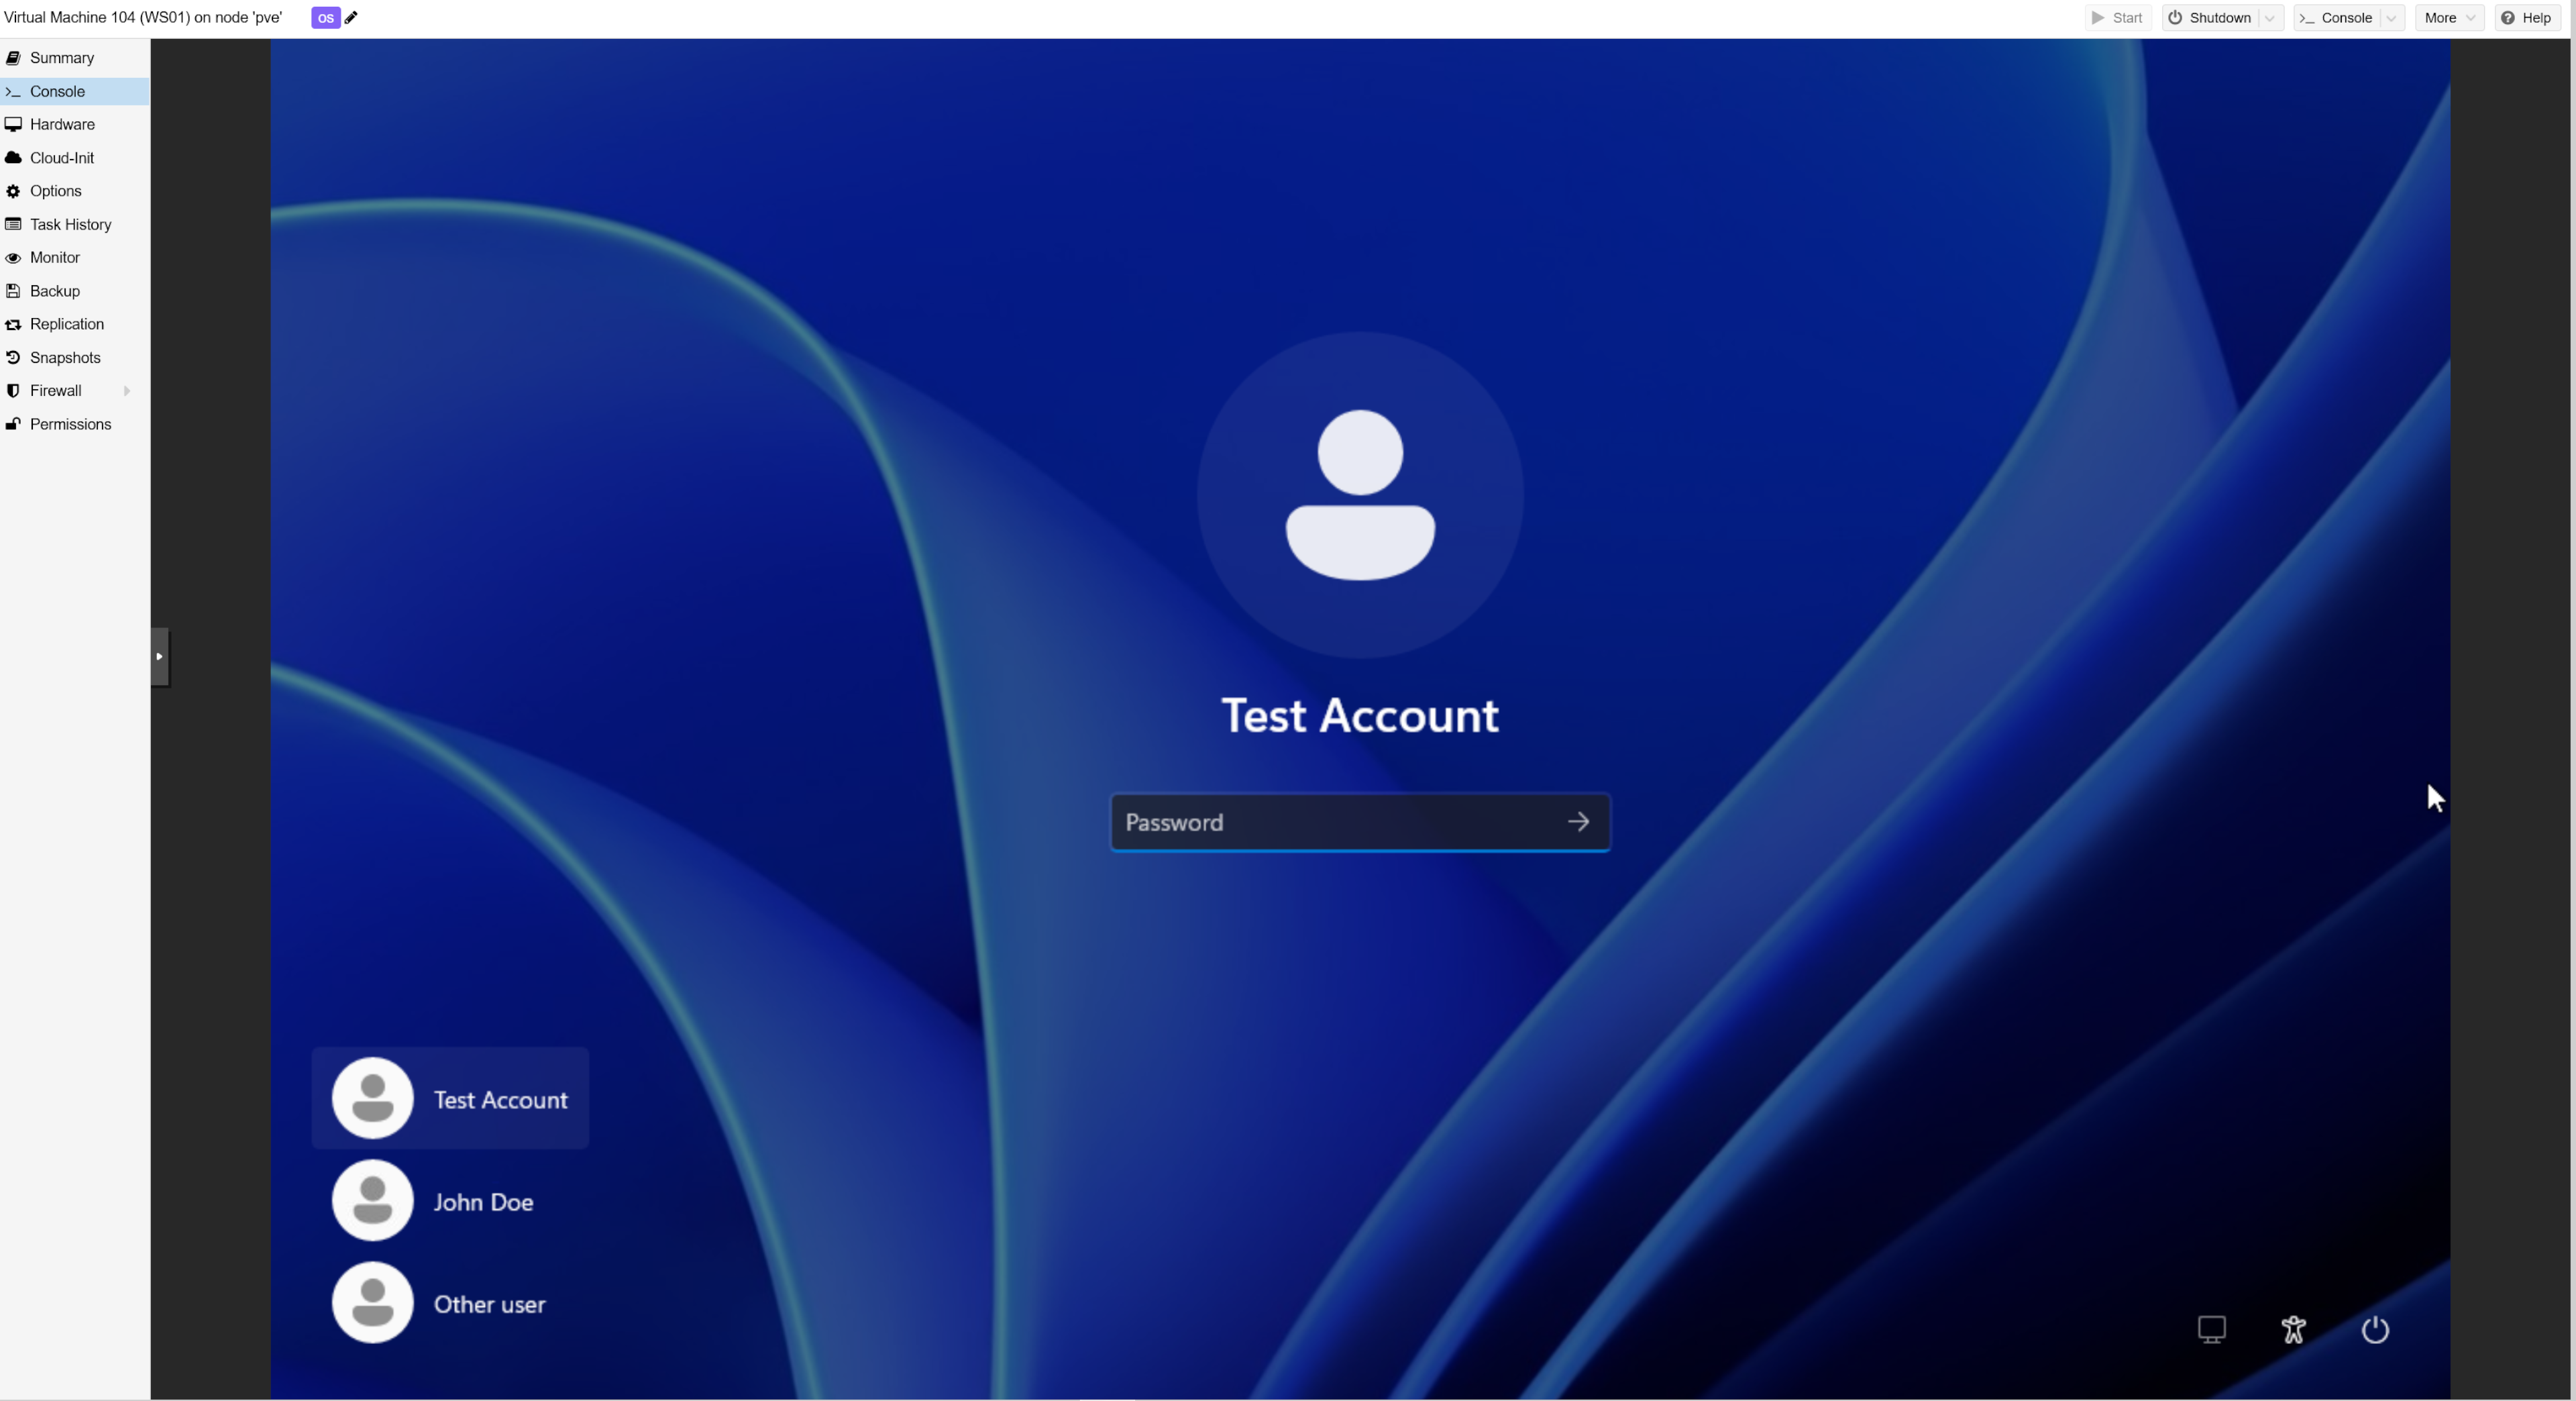Image resolution: width=2576 pixels, height=1401 pixels.
Task: Click the Hardware monitor icon
Action: tap(13, 124)
